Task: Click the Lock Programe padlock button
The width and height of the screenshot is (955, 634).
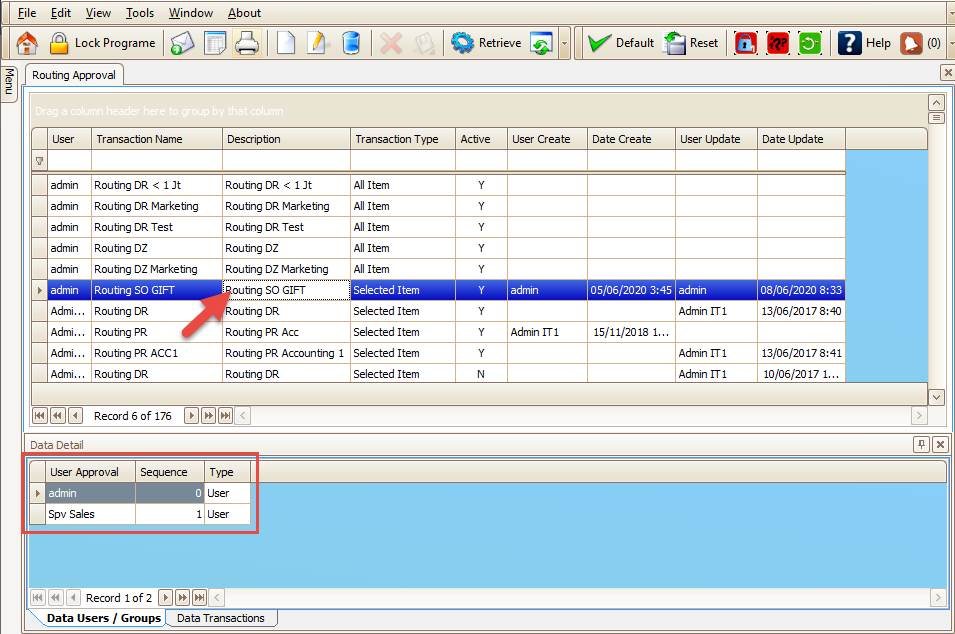Action: 102,43
